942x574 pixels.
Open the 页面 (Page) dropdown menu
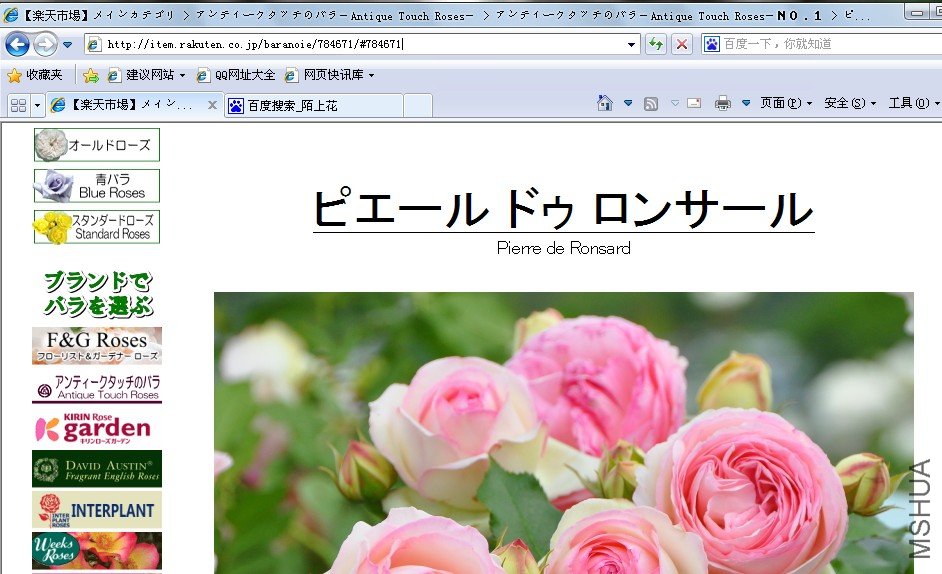[x=785, y=103]
